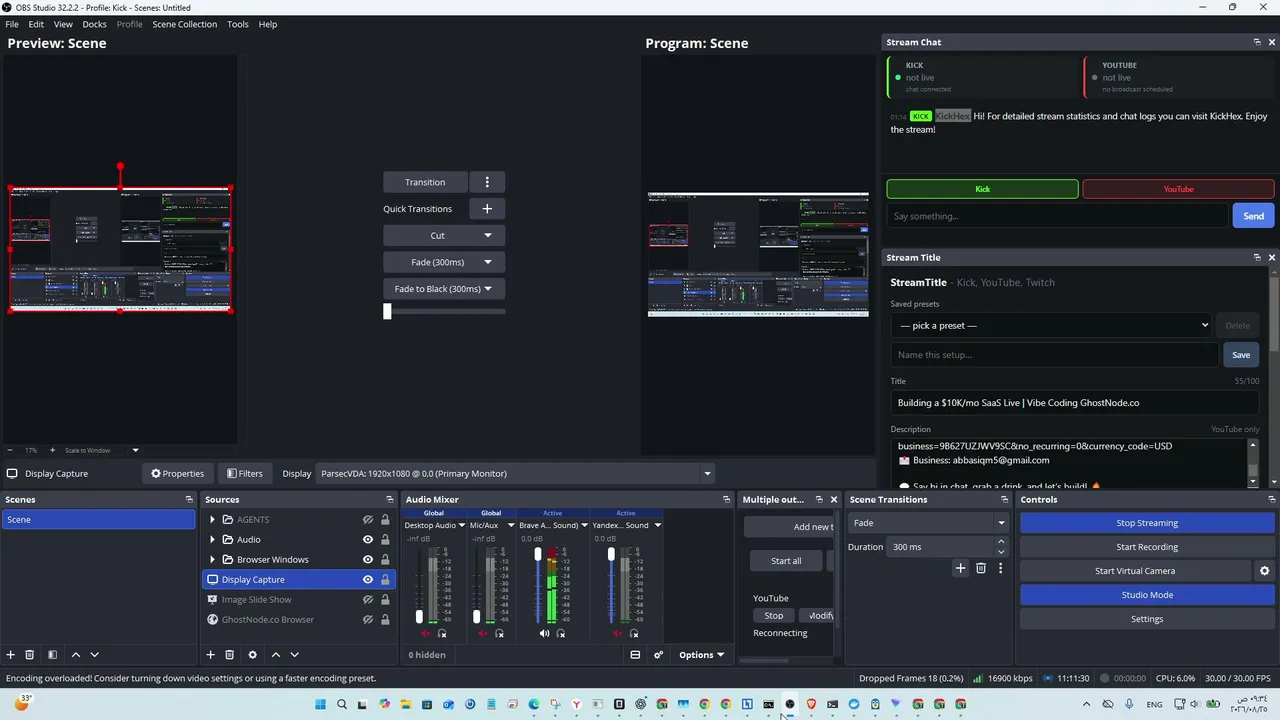
Task: Show the AGENTS group
Action: tap(368, 520)
